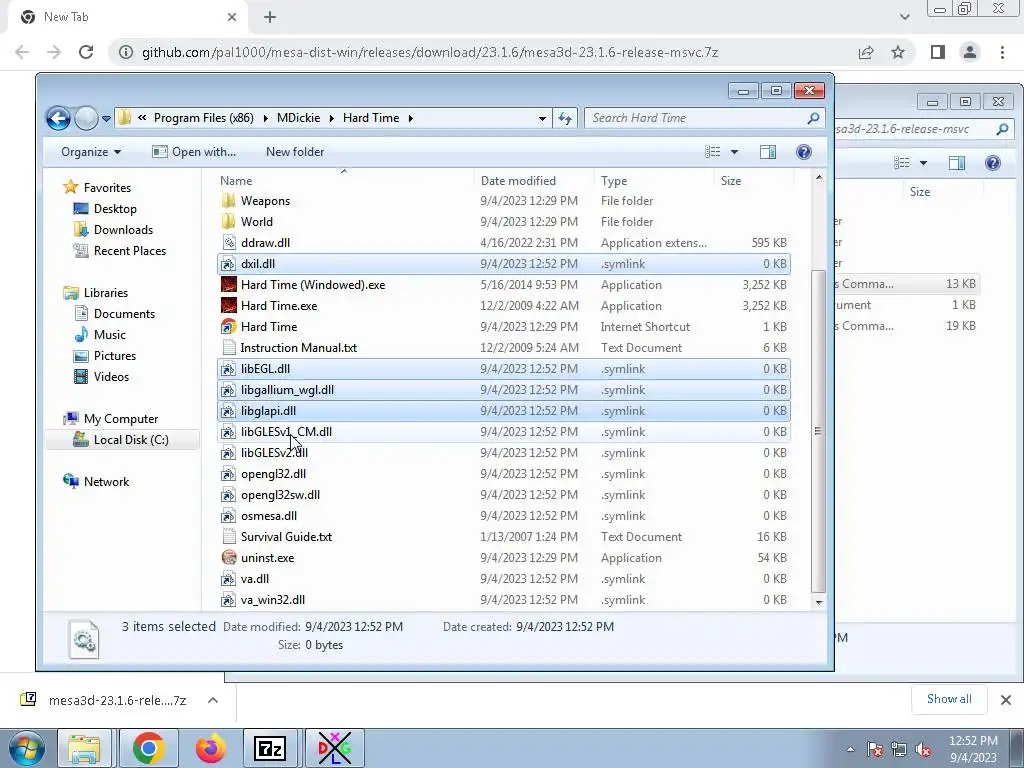The image size is (1024, 768).
Task: Click Program Files (x86) breadcrumb
Action: 203,118
